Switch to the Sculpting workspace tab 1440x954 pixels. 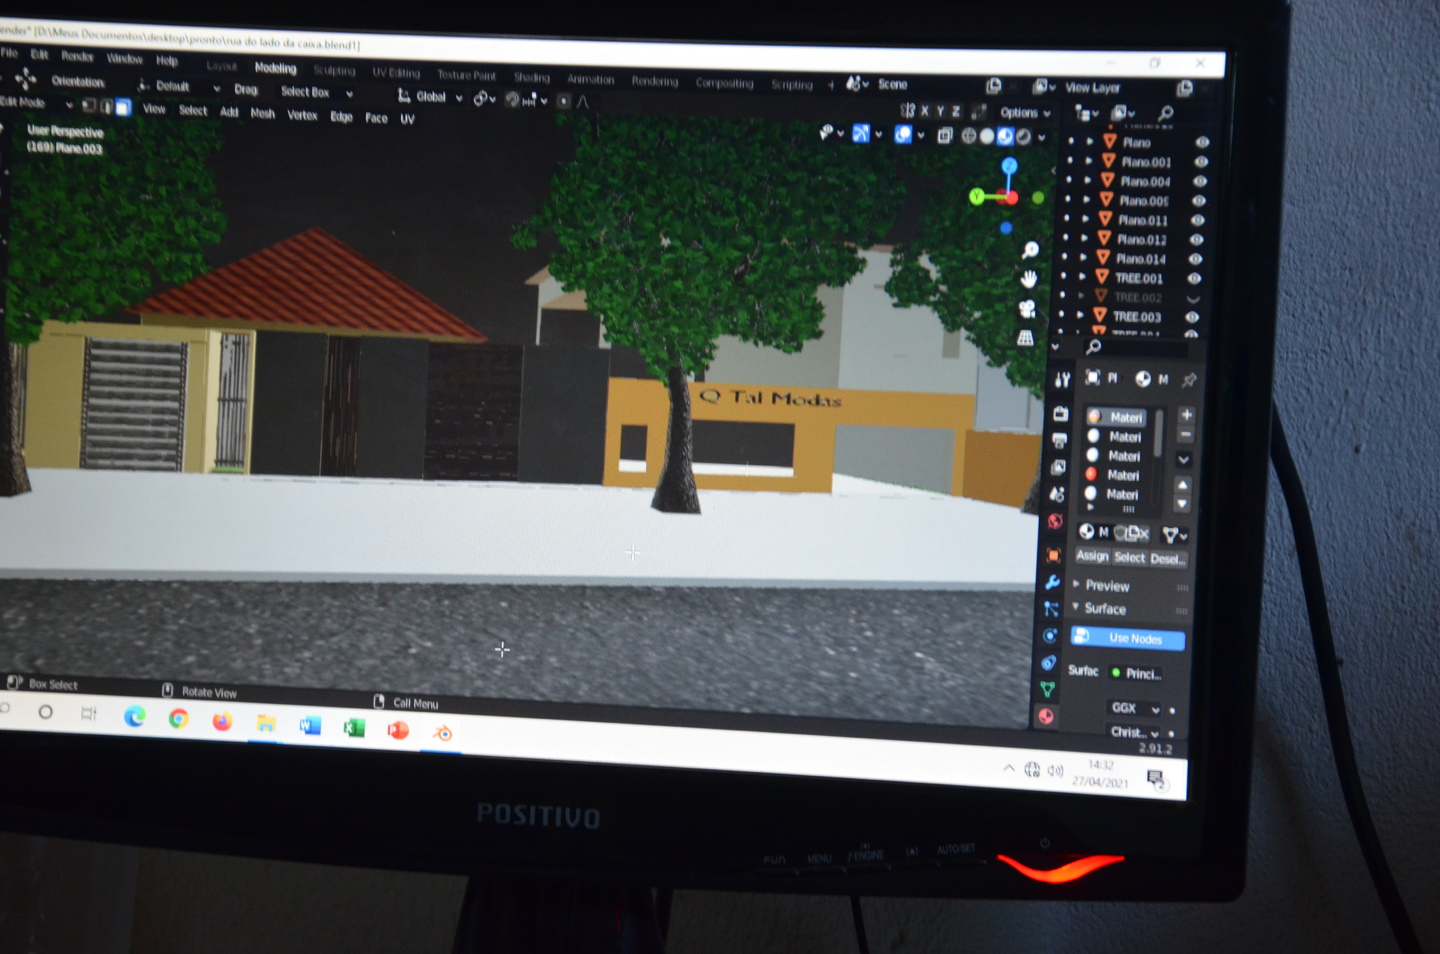334,70
